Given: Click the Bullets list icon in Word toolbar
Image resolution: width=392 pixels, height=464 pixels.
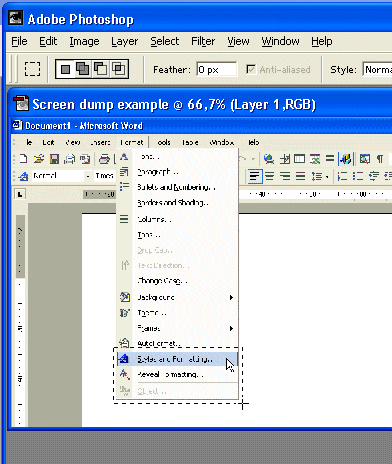Looking at the screenshot, I should [x=357, y=176].
